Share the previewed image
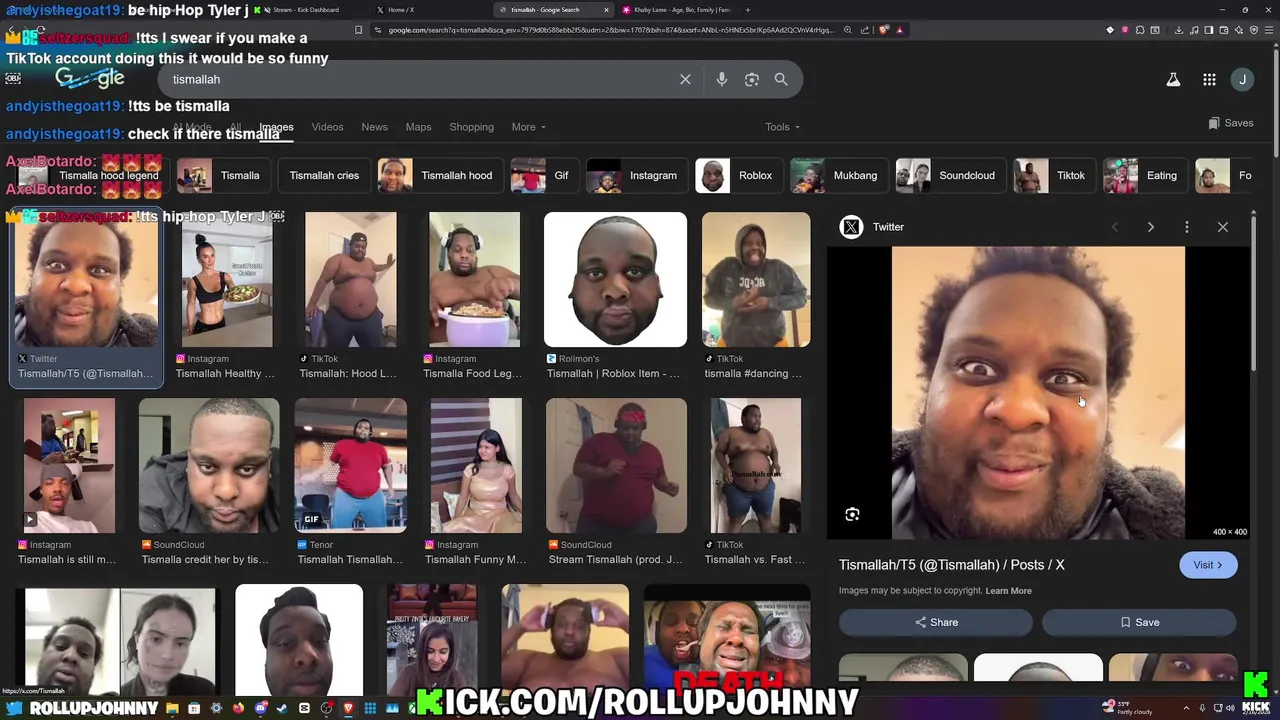The height and width of the screenshot is (720, 1280). click(935, 622)
